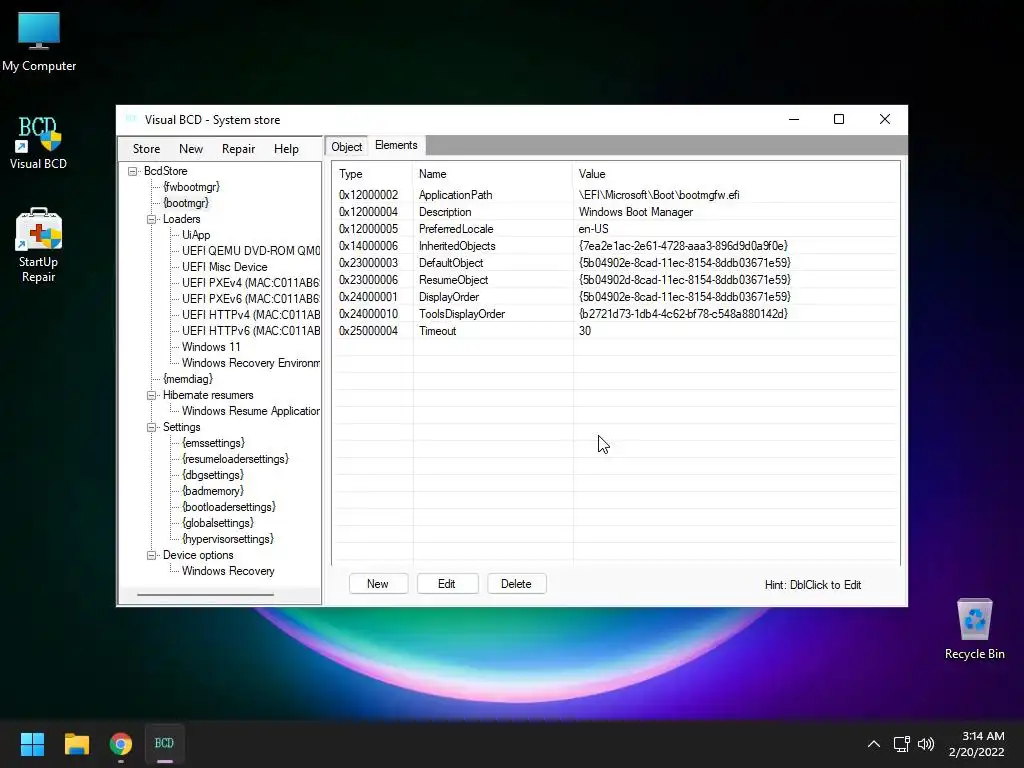
Task: Select Windows Recovery under Device options
Action: point(228,571)
